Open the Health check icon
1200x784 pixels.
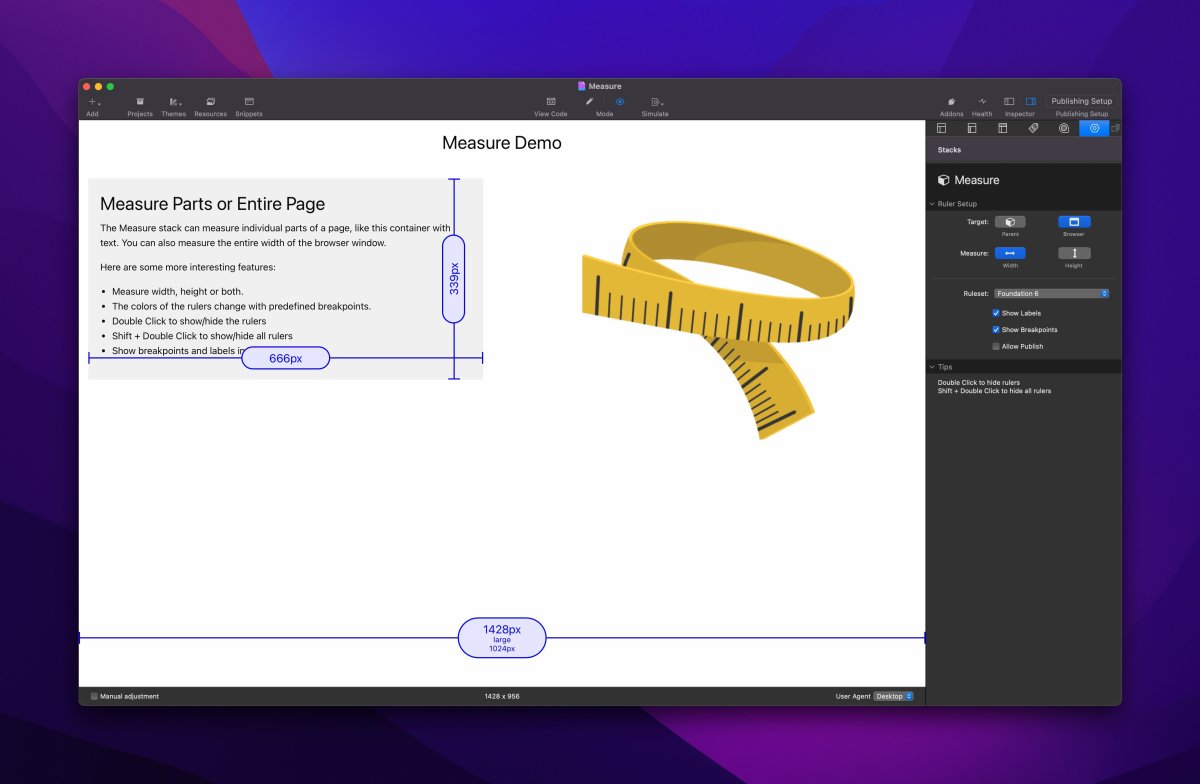click(982, 102)
